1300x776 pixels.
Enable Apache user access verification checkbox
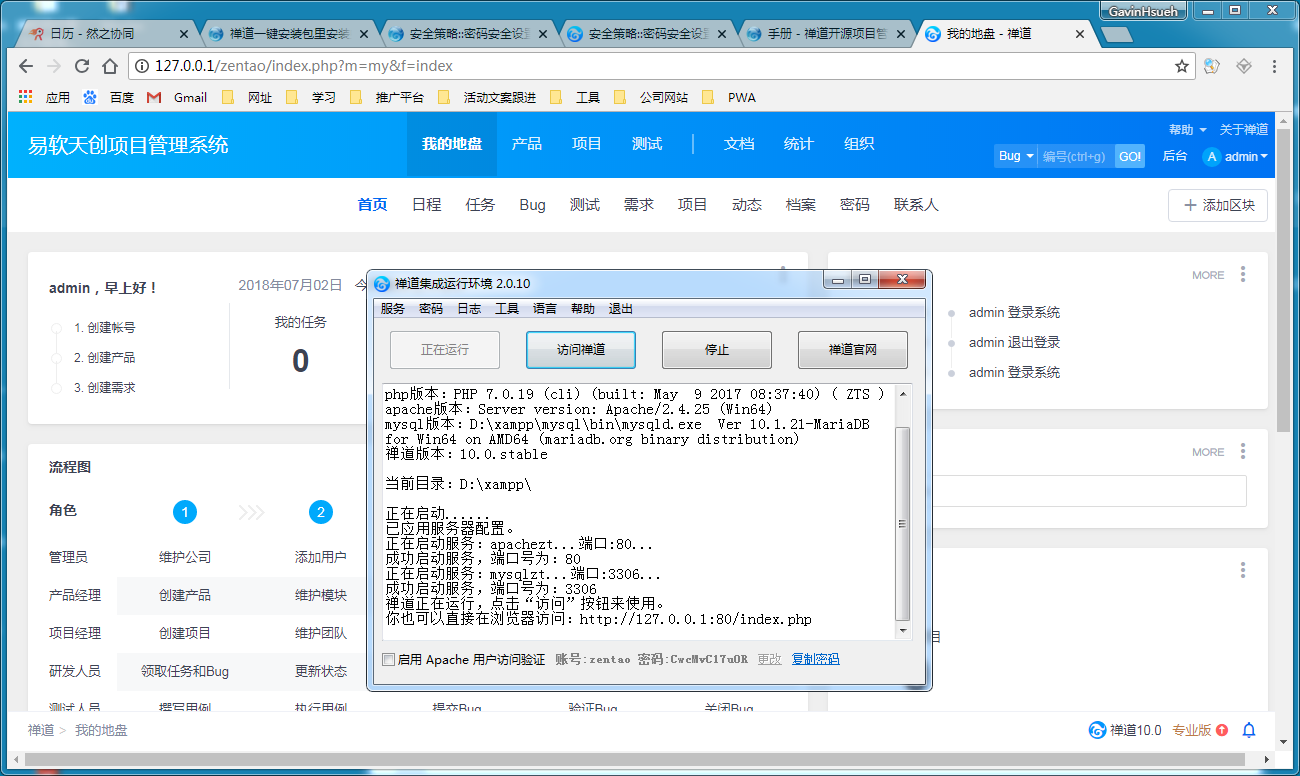389,659
